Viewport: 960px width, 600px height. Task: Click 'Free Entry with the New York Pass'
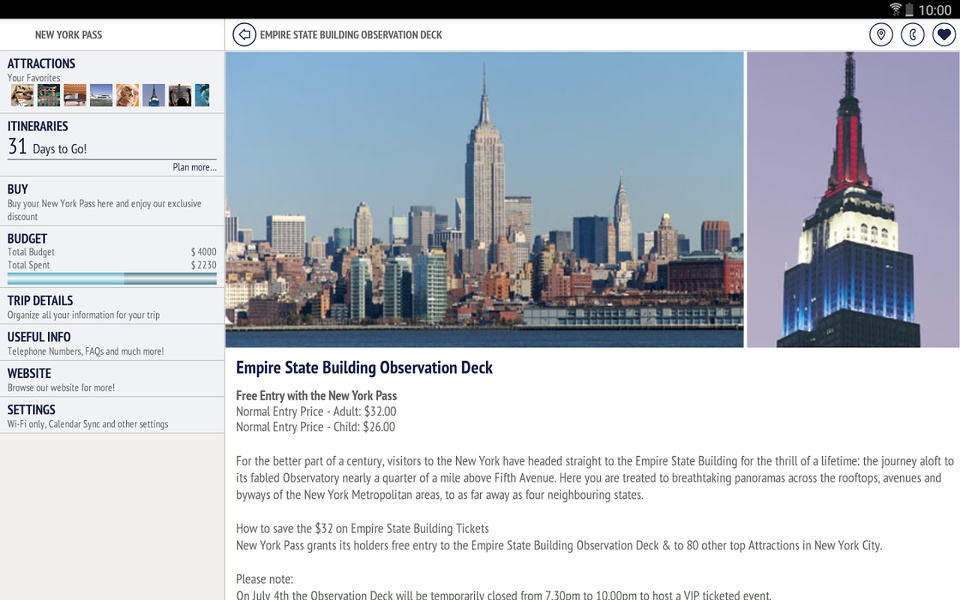[x=317, y=396]
